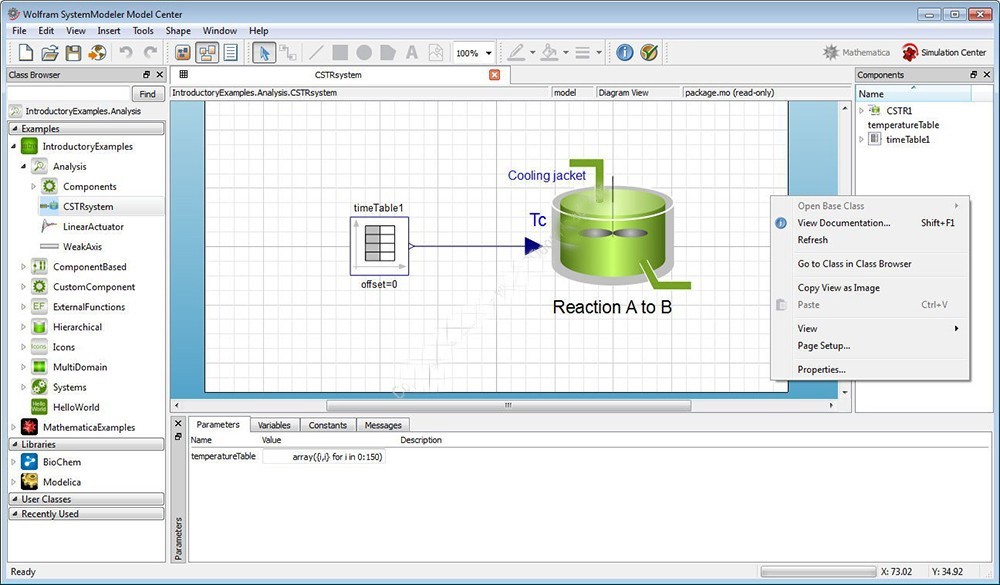Expand the User Classes section
1000x585 pixels.
coord(86,499)
